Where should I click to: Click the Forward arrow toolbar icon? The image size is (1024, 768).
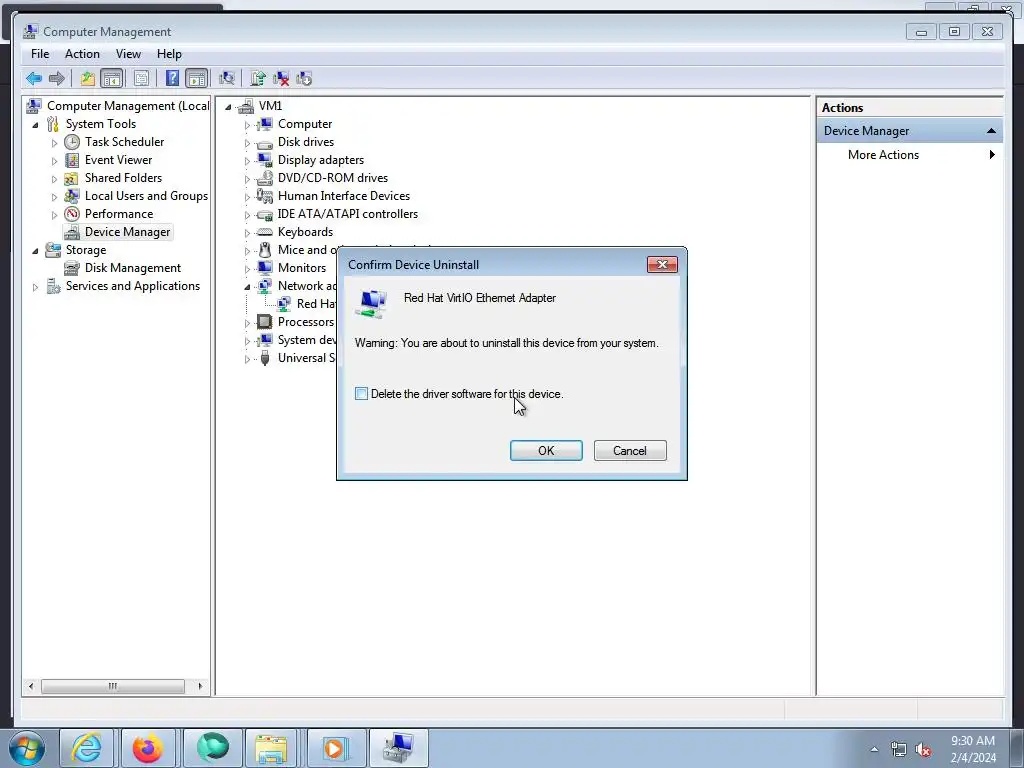(57, 79)
